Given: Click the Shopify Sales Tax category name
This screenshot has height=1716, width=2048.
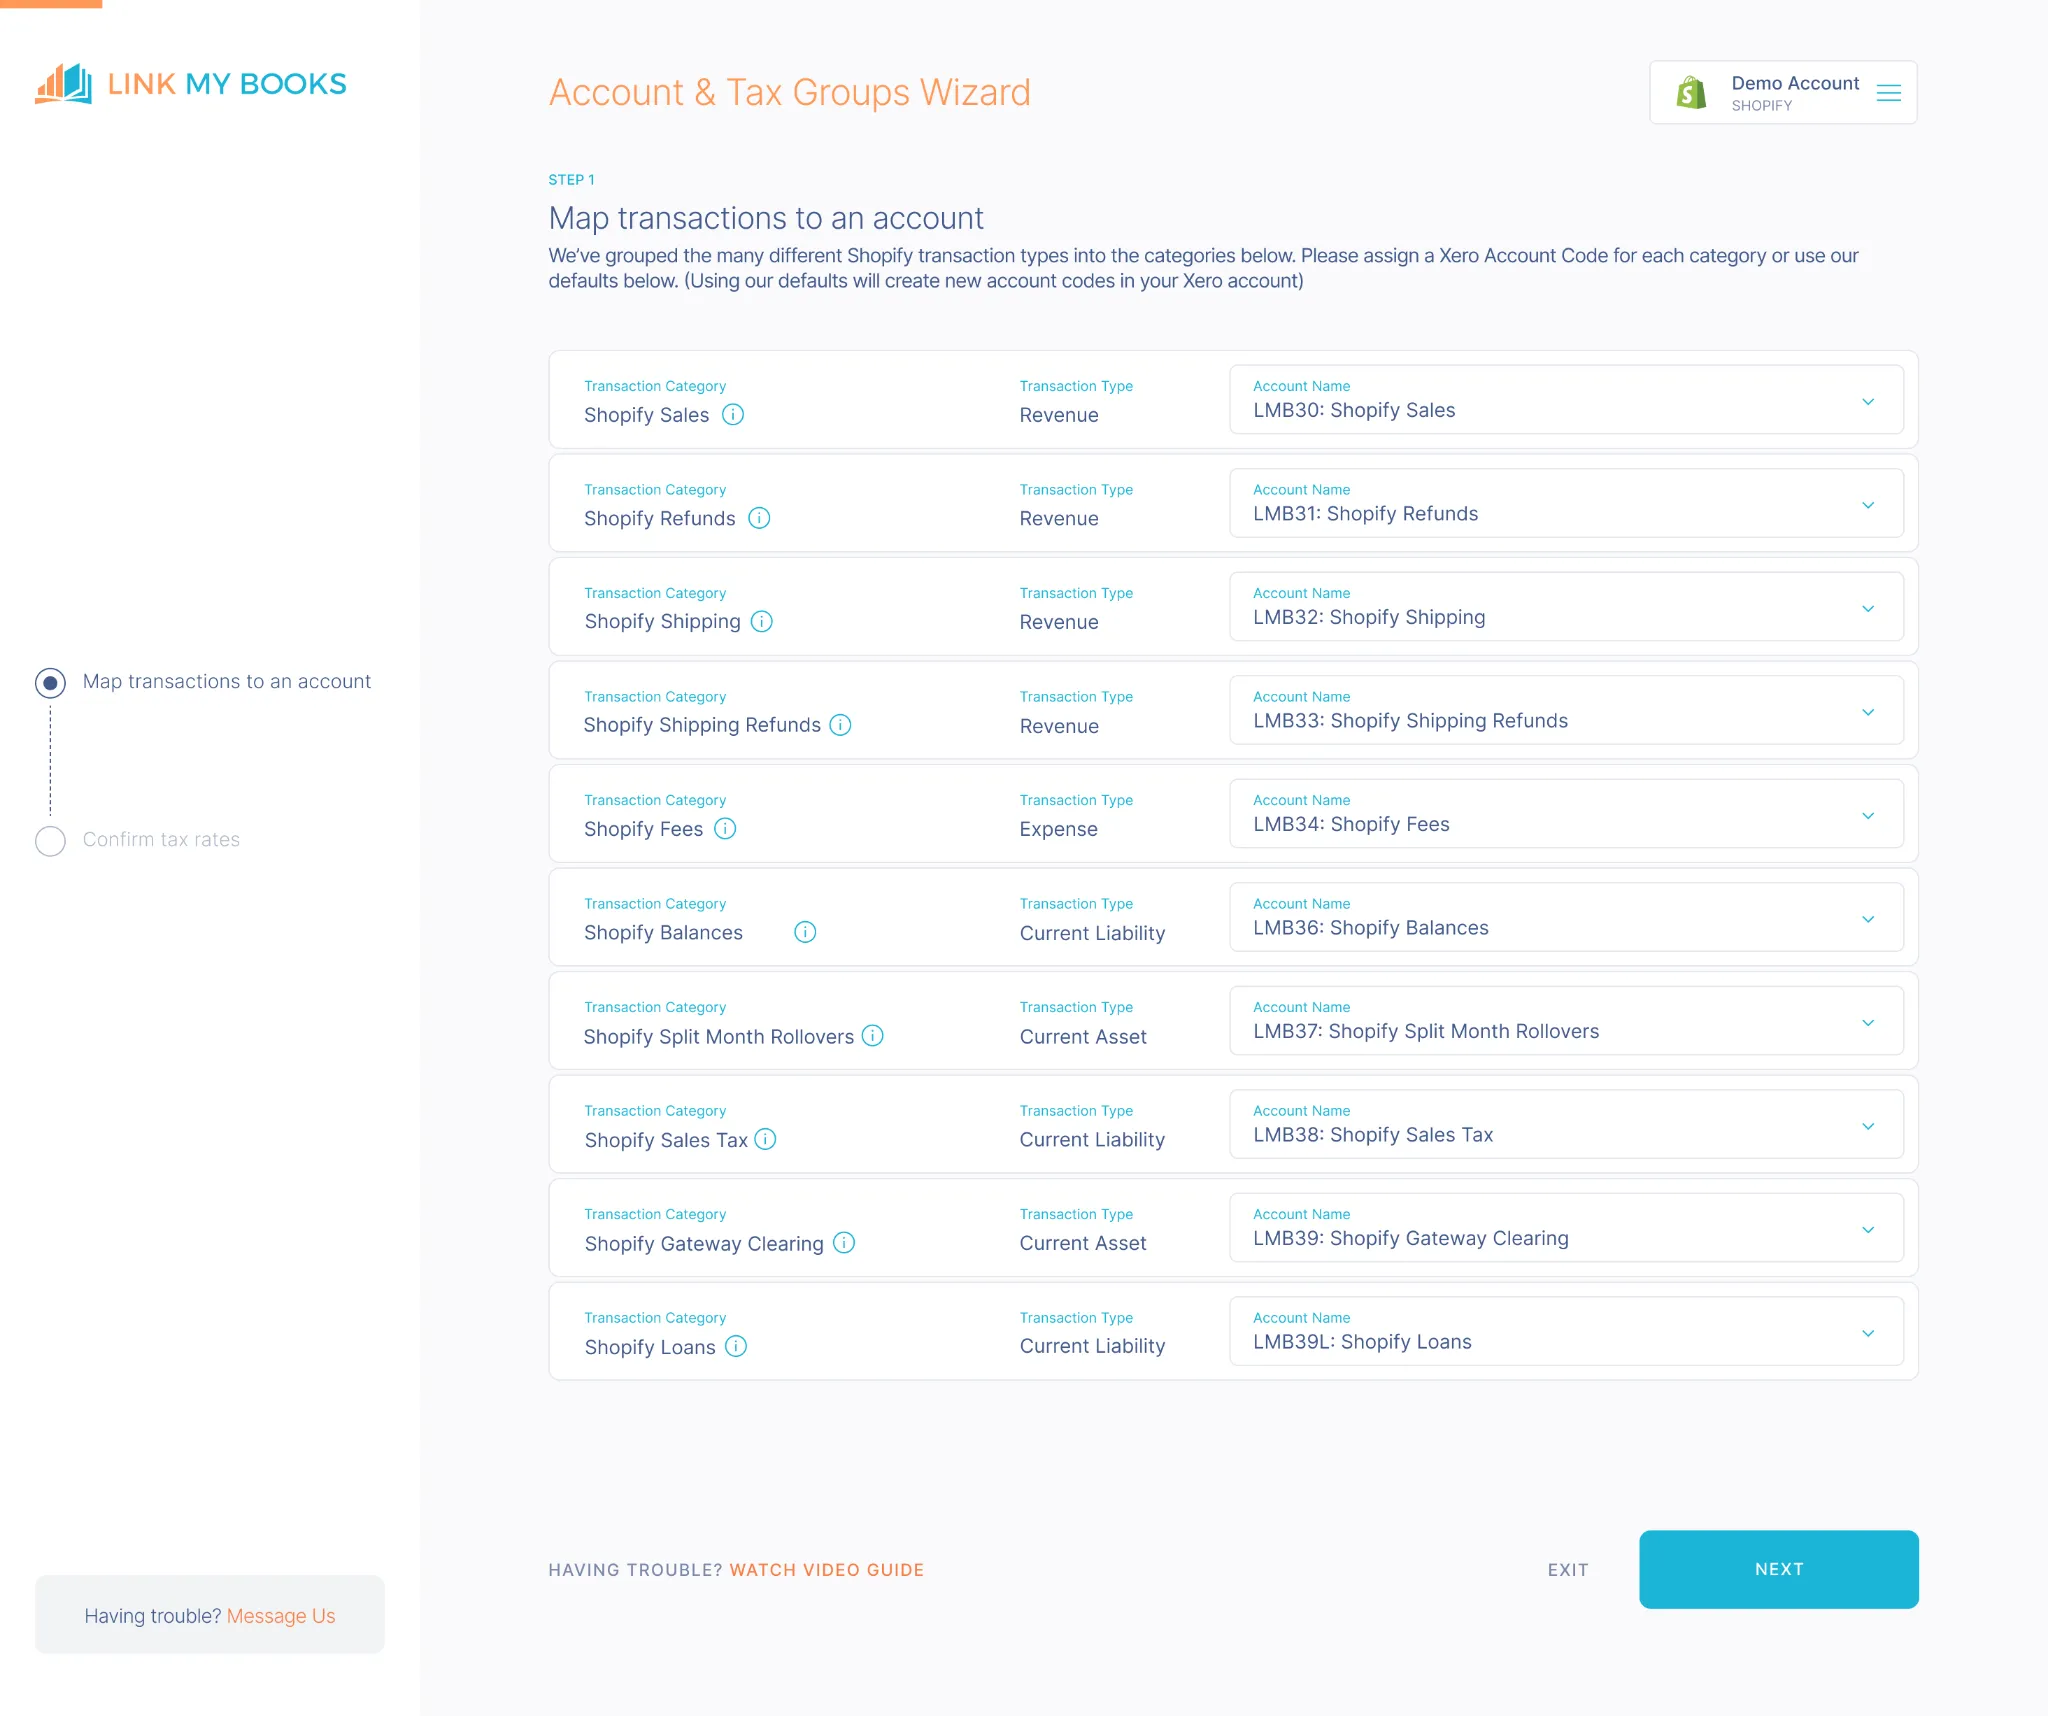Looking at the screenshot, I should [x=666, y=1140].
